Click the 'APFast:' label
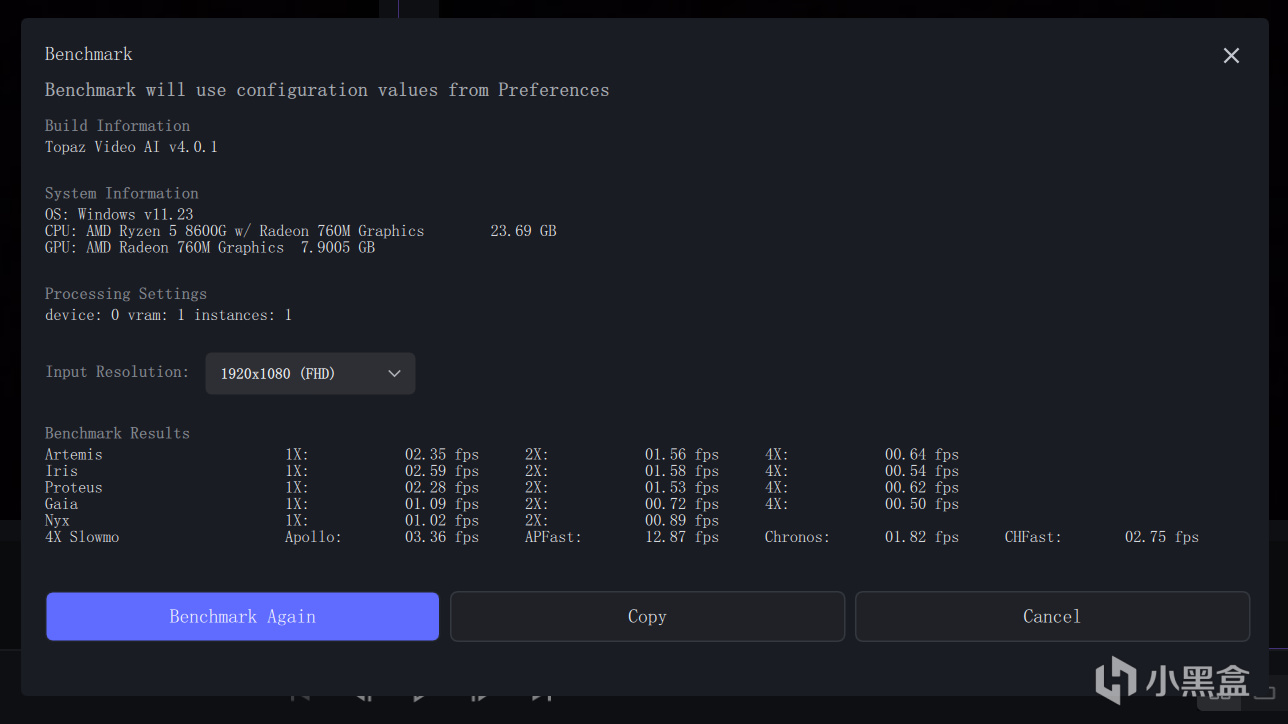This screenshot has height=724, width=1288. pyautogui.click(x=553, y=537)
